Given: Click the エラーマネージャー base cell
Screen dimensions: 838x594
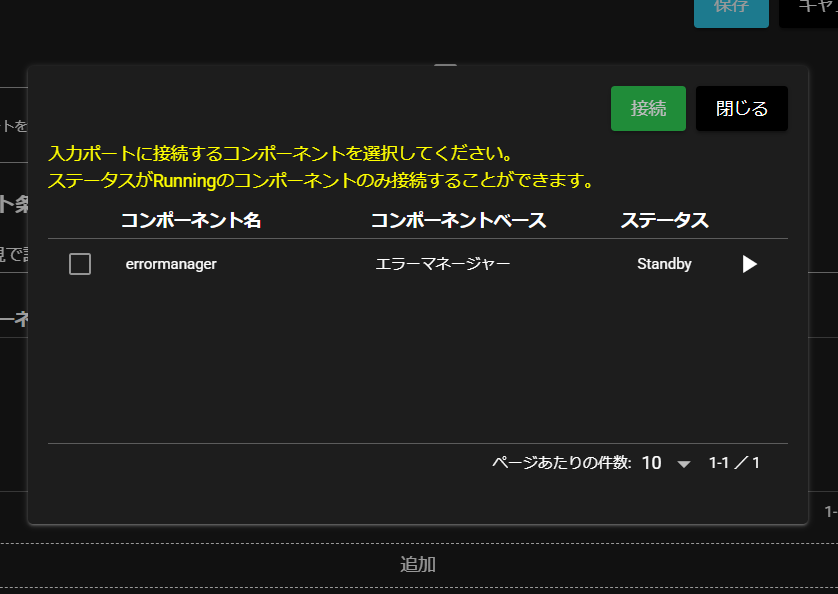Looking at the screenshot, I should [442, 264].
